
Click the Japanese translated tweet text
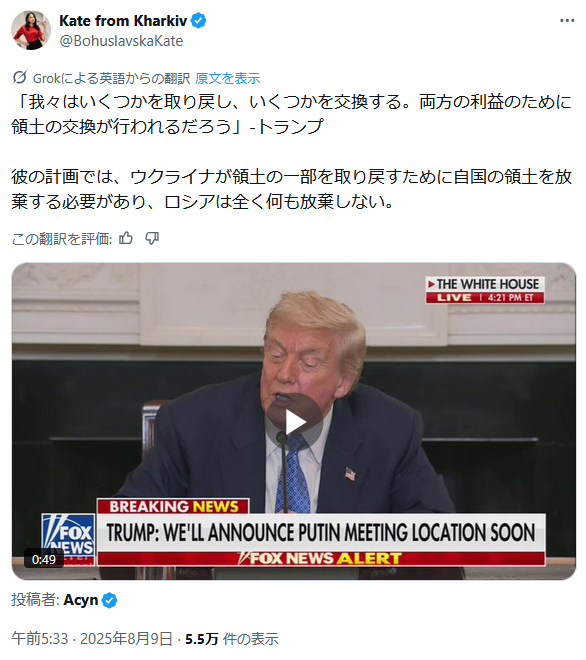[x=291, y=152]
